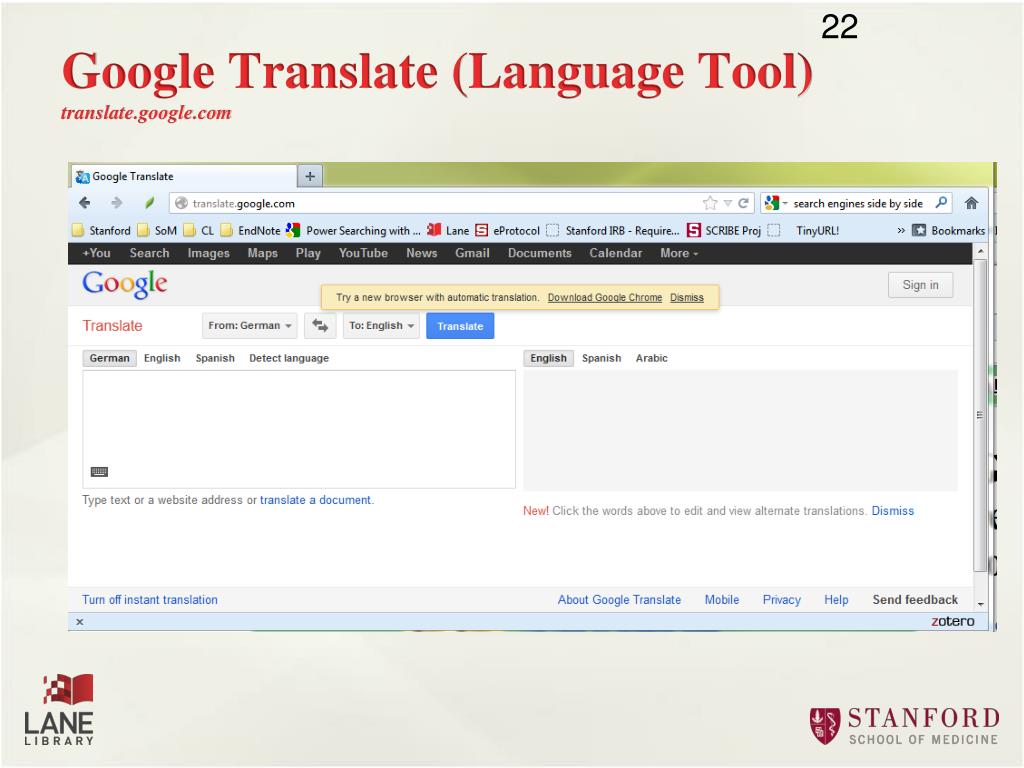
Task: Swap languages with the arrows icon
Action: [x=320, y=325]
